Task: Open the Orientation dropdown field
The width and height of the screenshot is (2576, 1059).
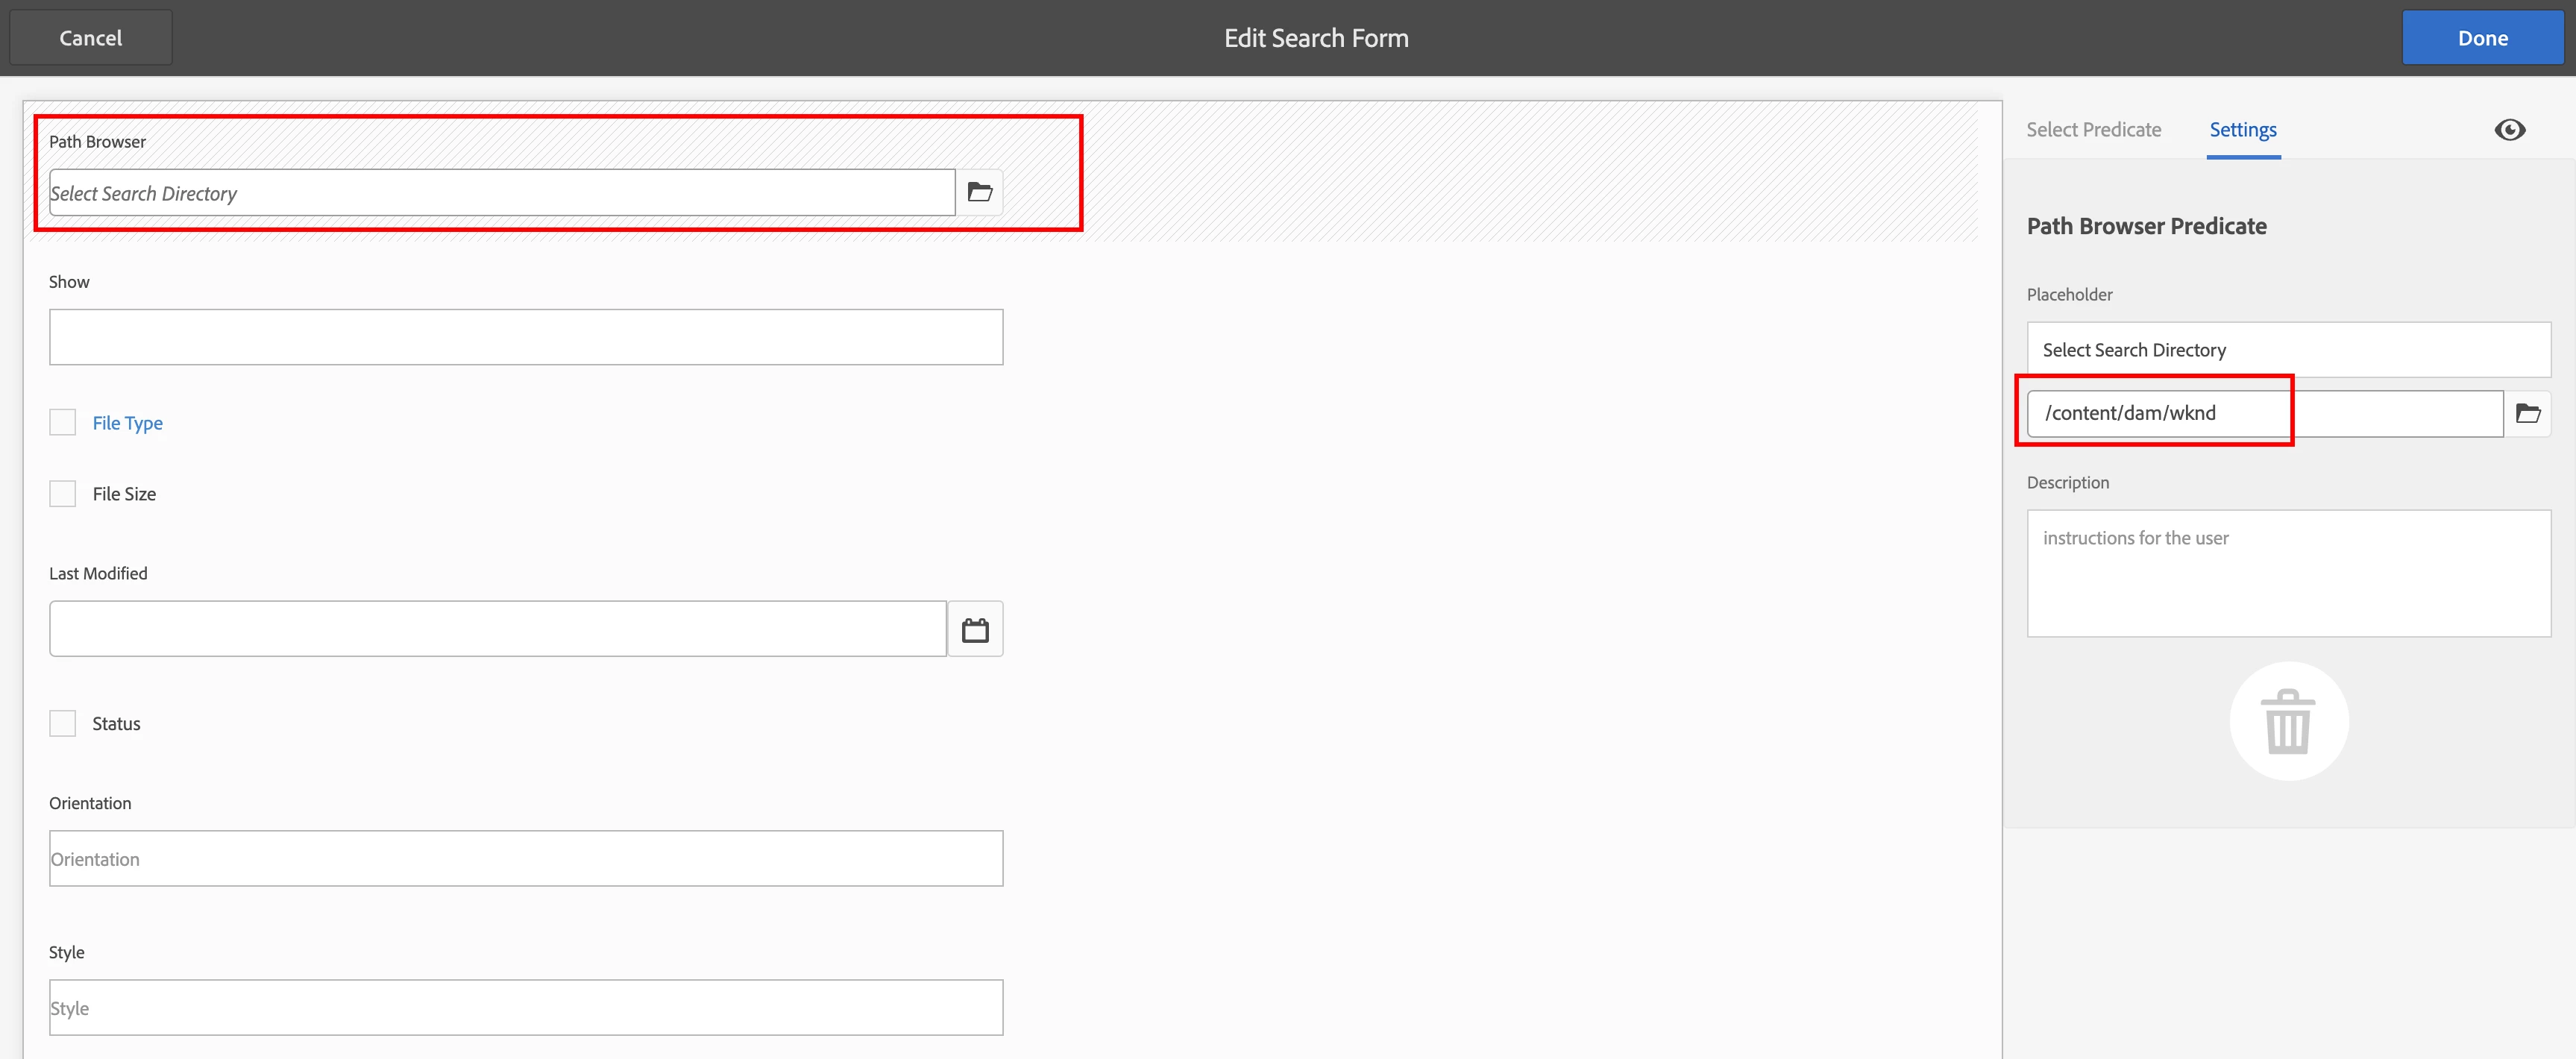Action: coord(526,858)
